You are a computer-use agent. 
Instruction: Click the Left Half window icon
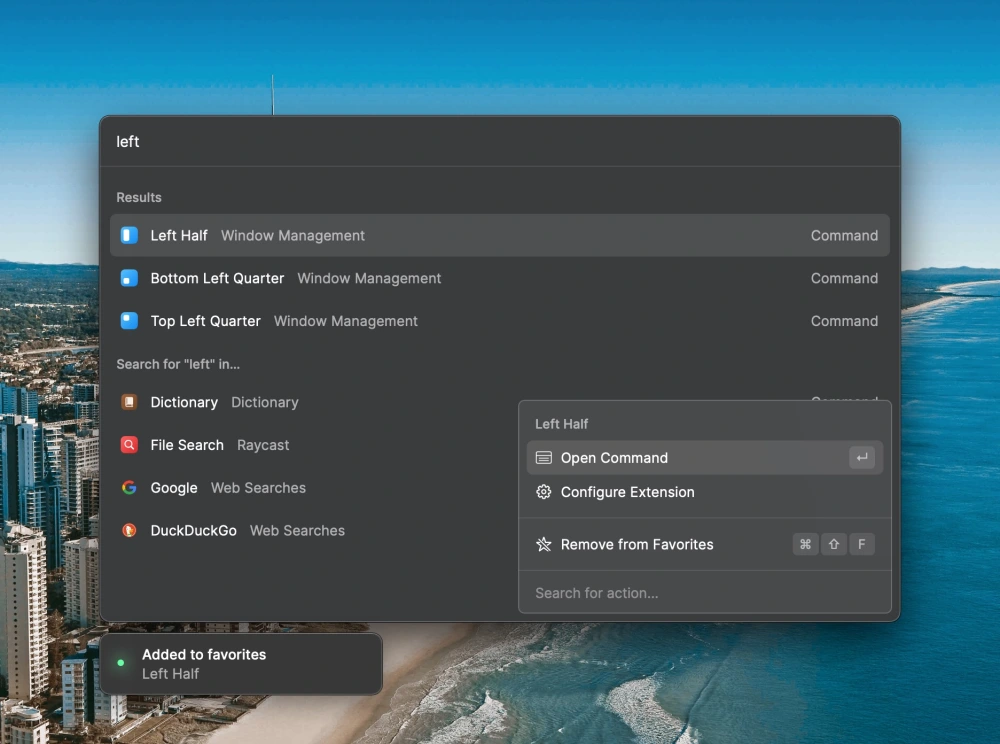tap(129, 235)
